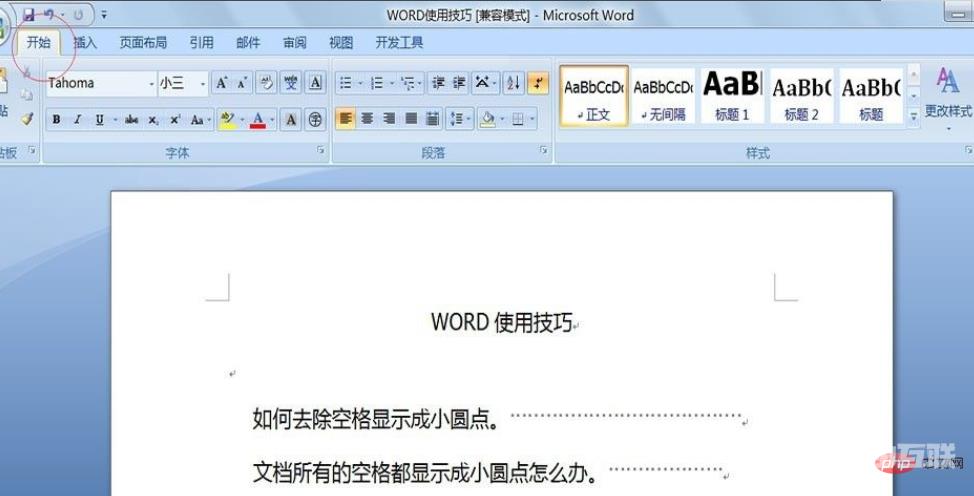Toggle show/hide paragraph marks button
The image size is (974, 496).
[538, 84]
